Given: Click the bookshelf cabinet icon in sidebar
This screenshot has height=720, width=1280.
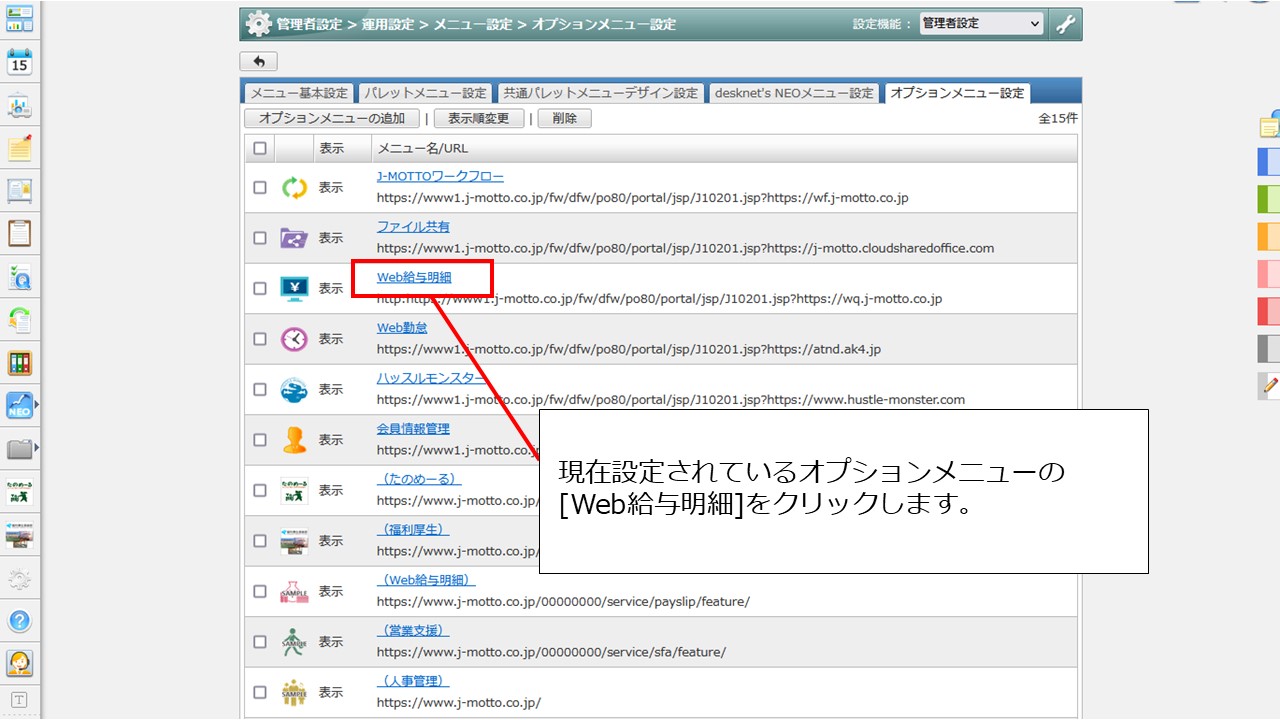Looking at the screenshot, I should click(20, 362).
